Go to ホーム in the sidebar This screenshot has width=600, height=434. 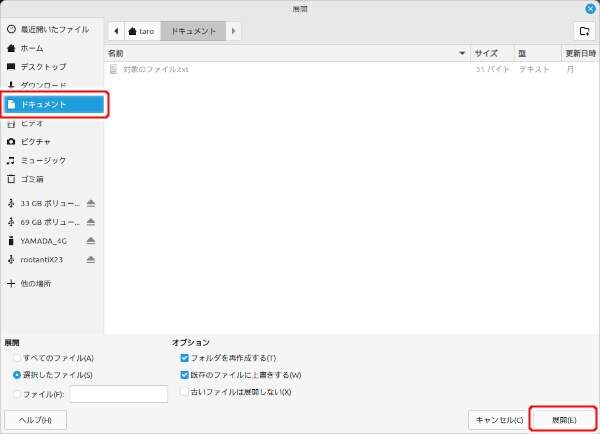(x=52, y=48)
